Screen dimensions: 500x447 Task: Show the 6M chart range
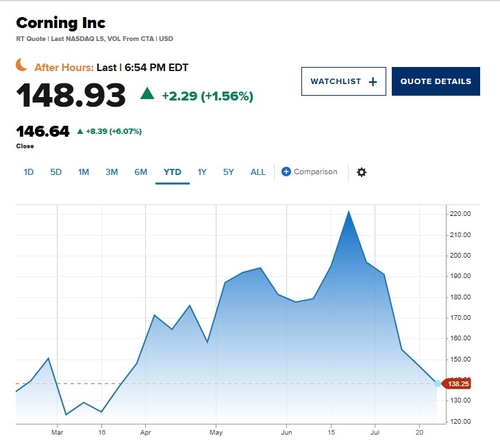[141, 172]
